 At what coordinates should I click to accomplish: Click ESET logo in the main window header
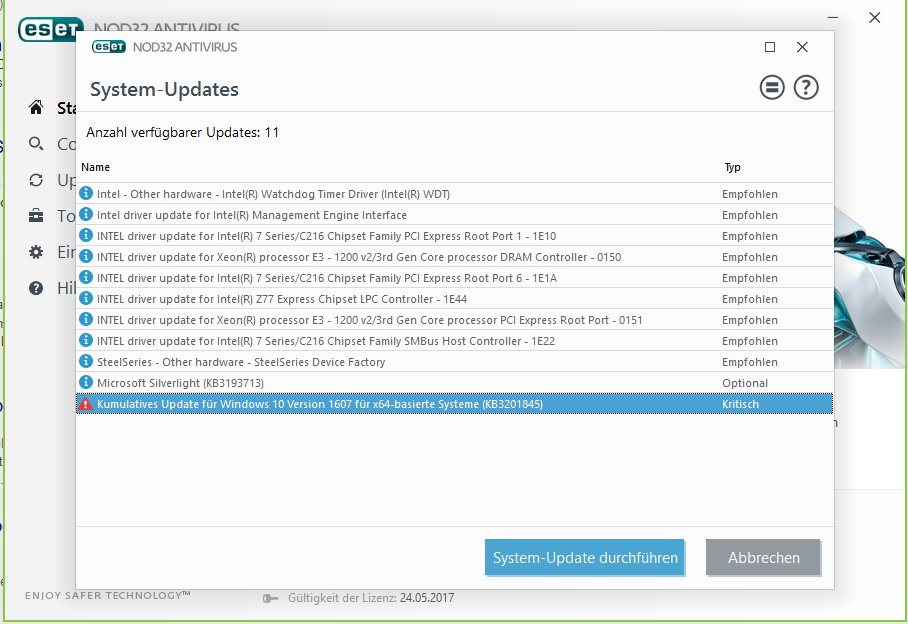50,30
